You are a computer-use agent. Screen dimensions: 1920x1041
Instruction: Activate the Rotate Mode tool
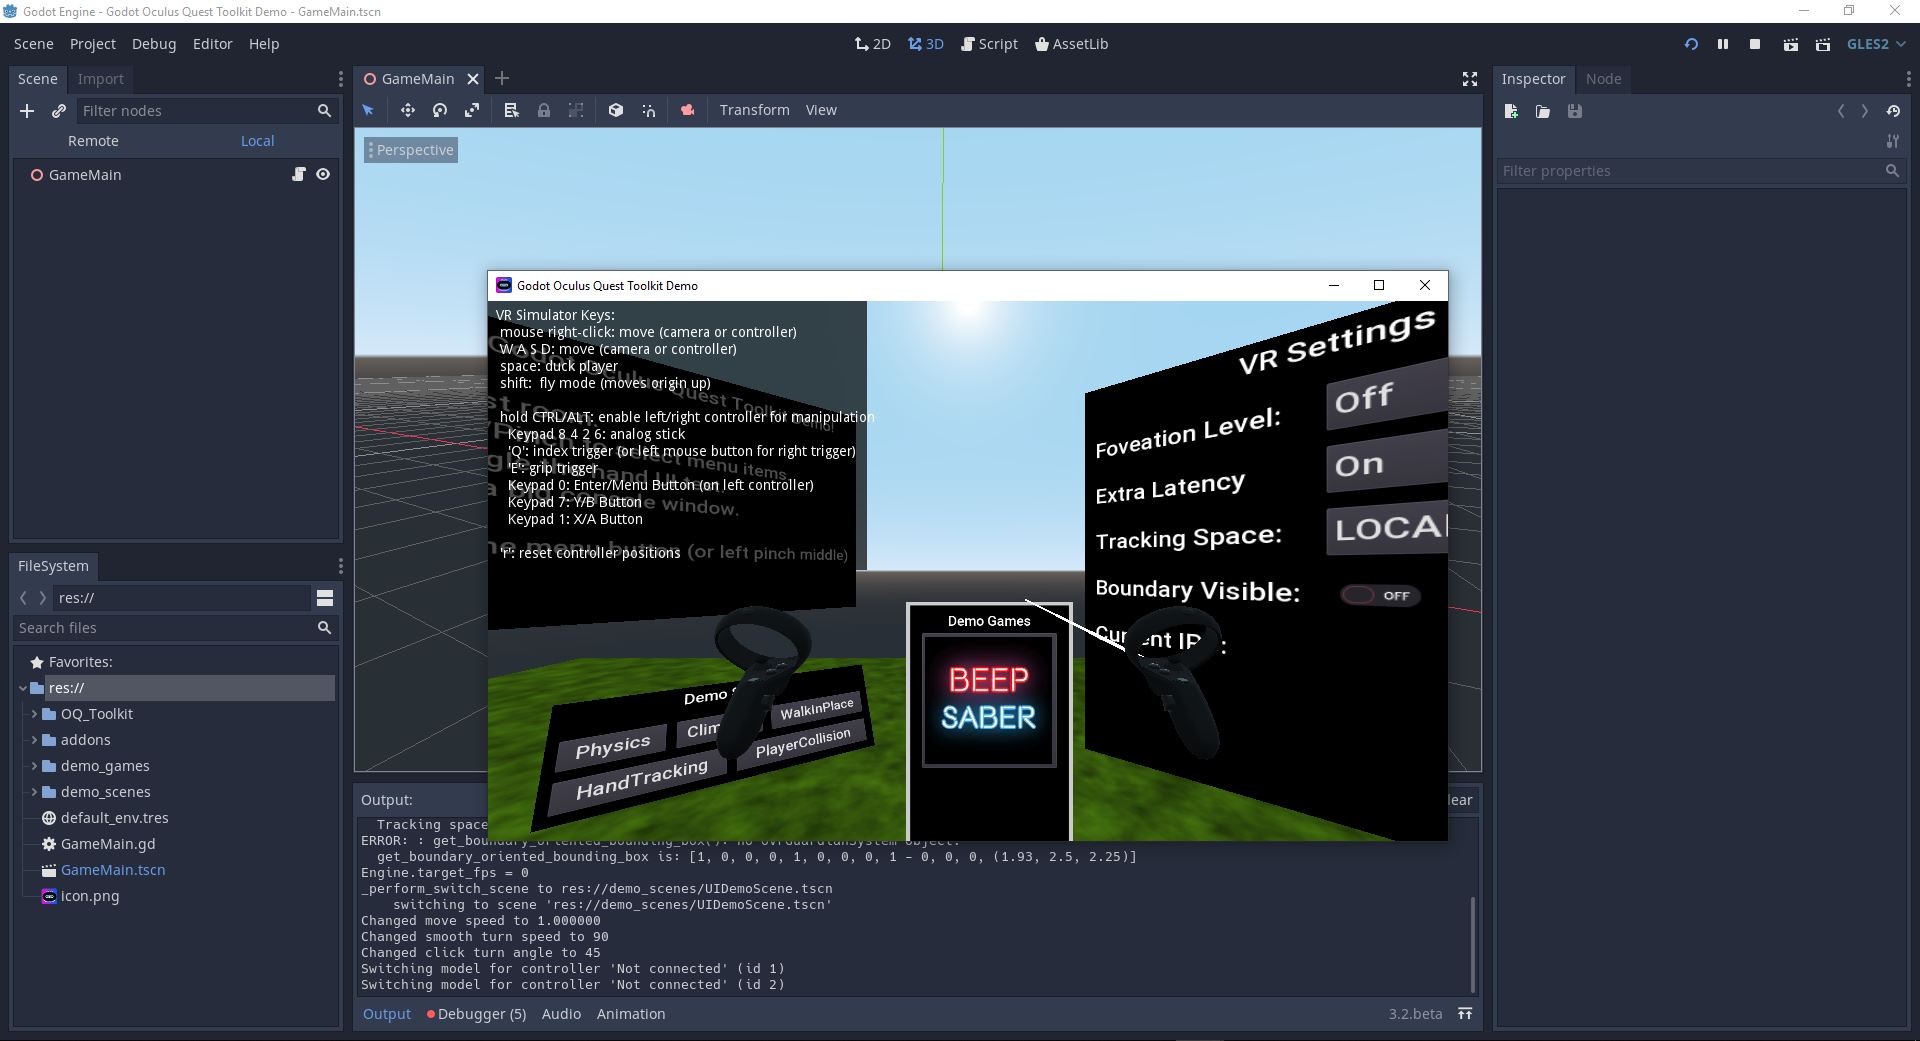(x=440, y=110)
